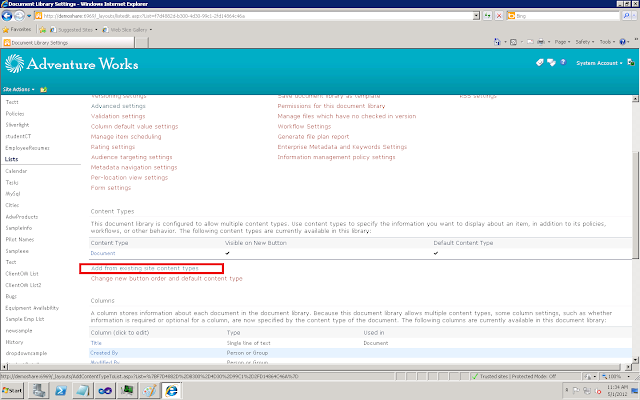Image resolution: width=640 pixels, height=400 pixels.
Task: Click the Read Mail envelope icon
Action: [530, 42]
